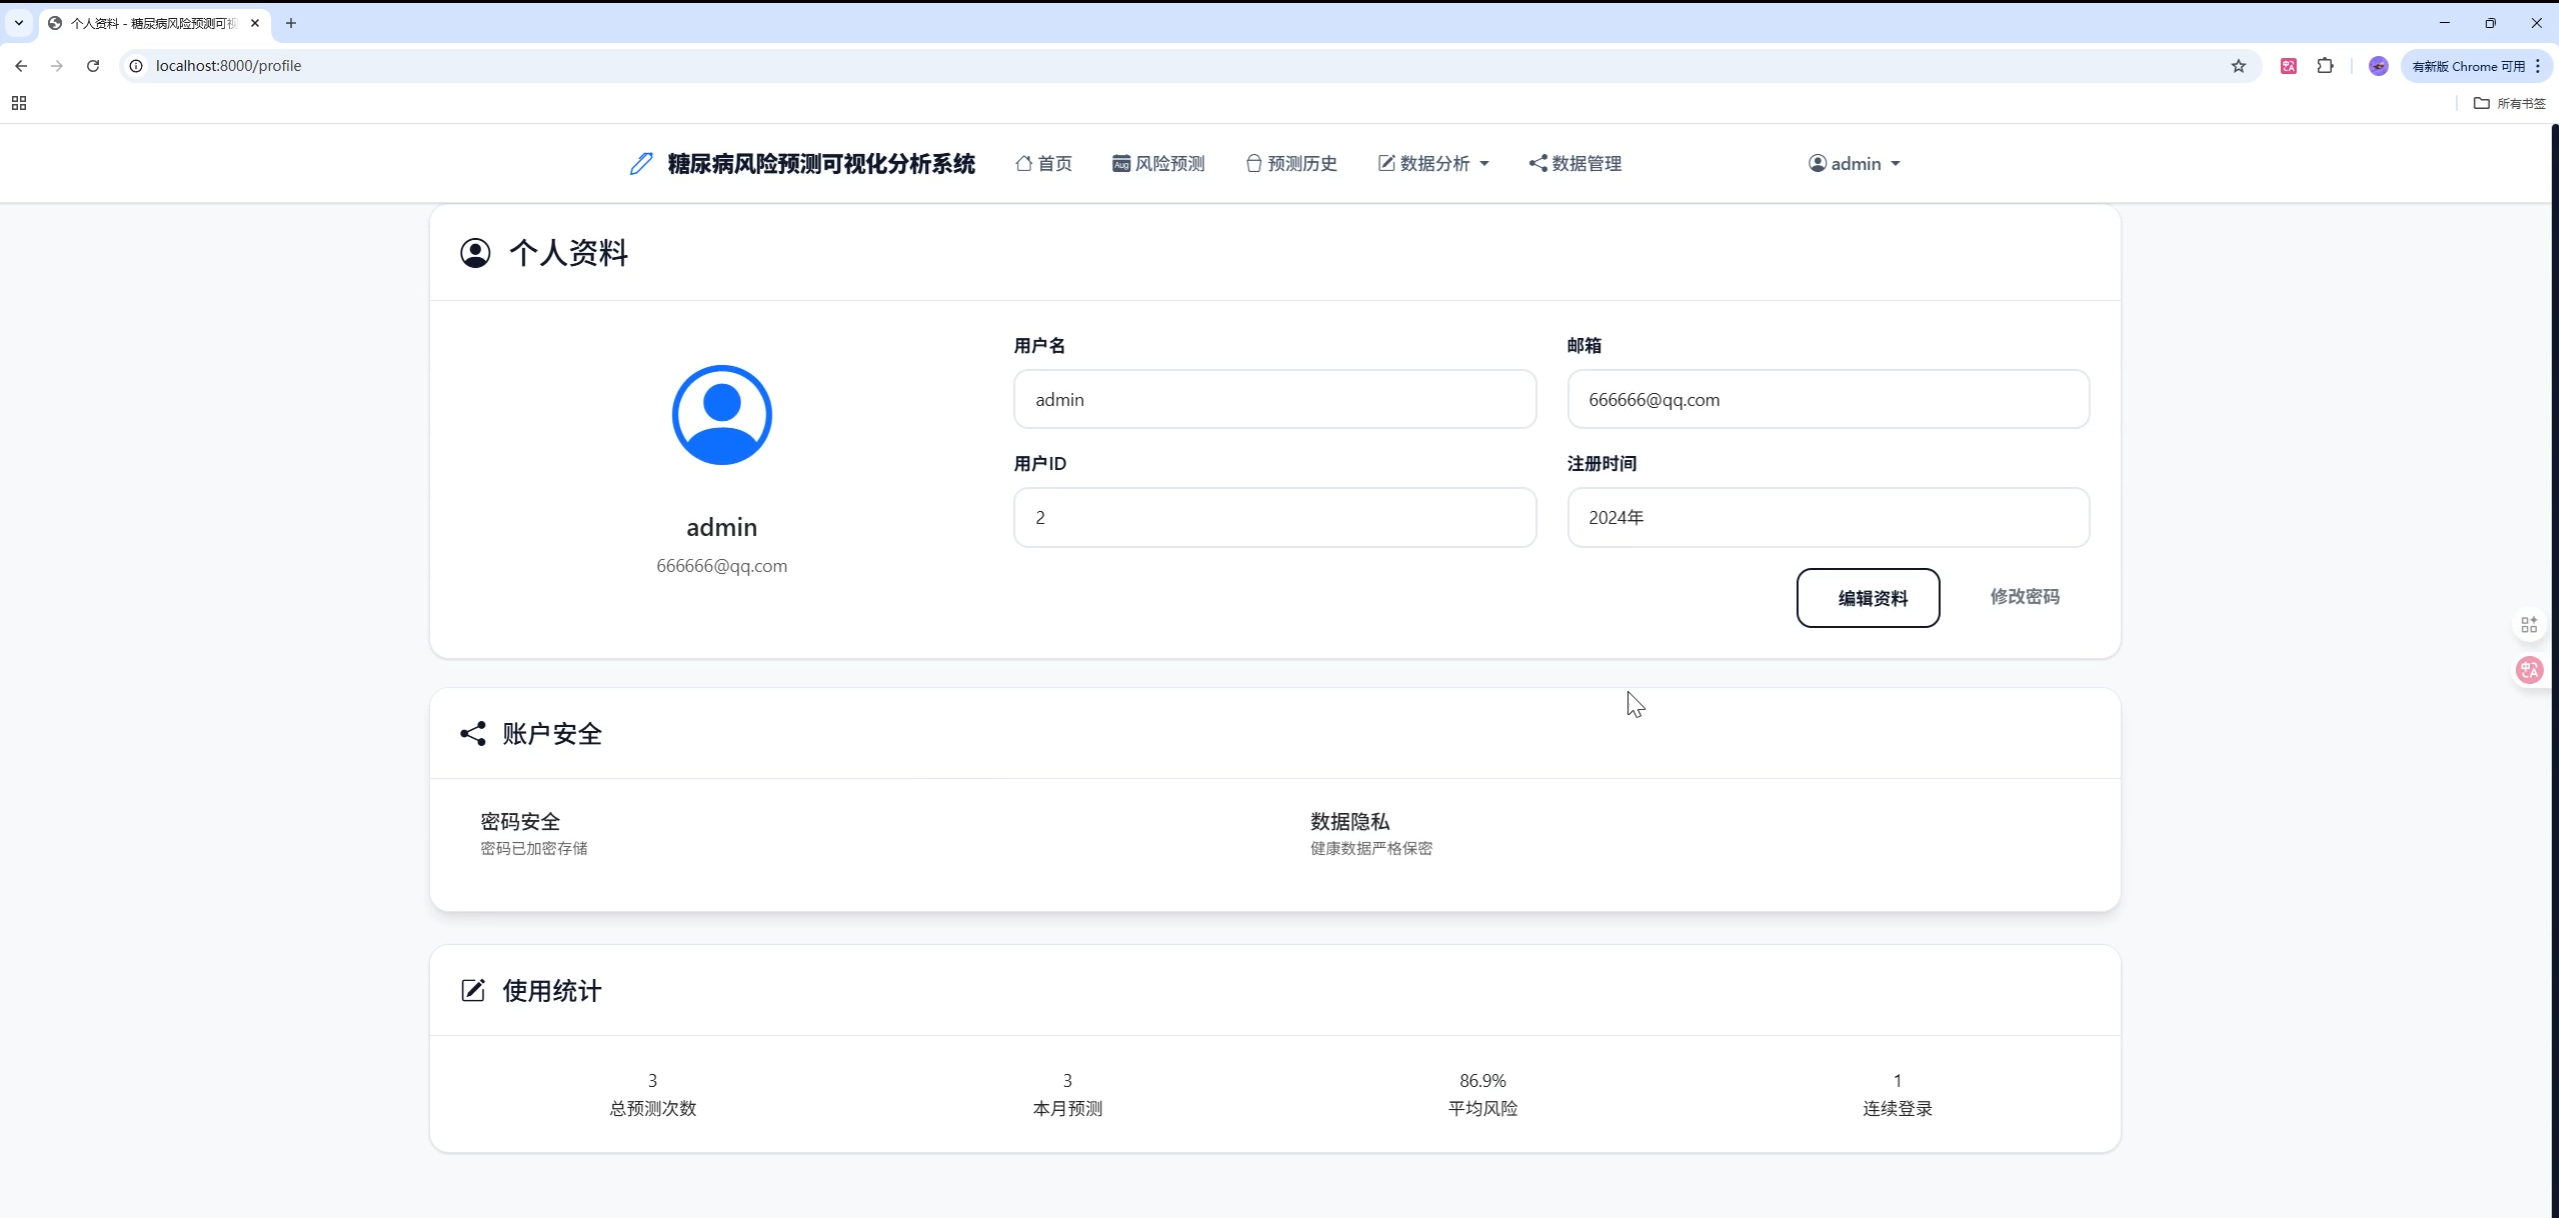
Task: Open 风险预测 page from navbar
Action: point(1158,163)
